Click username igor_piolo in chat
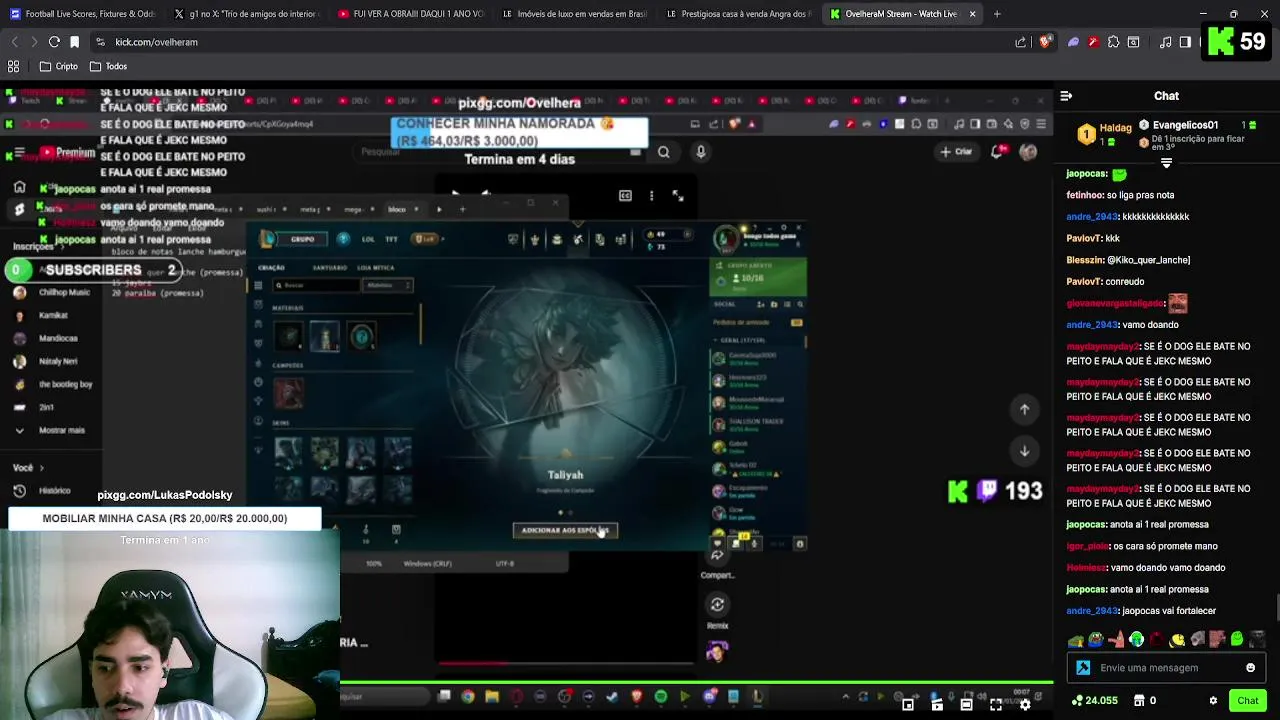Image resolution: width=1280 pixels, height=720 pixels. click(x=1088, y=546)
